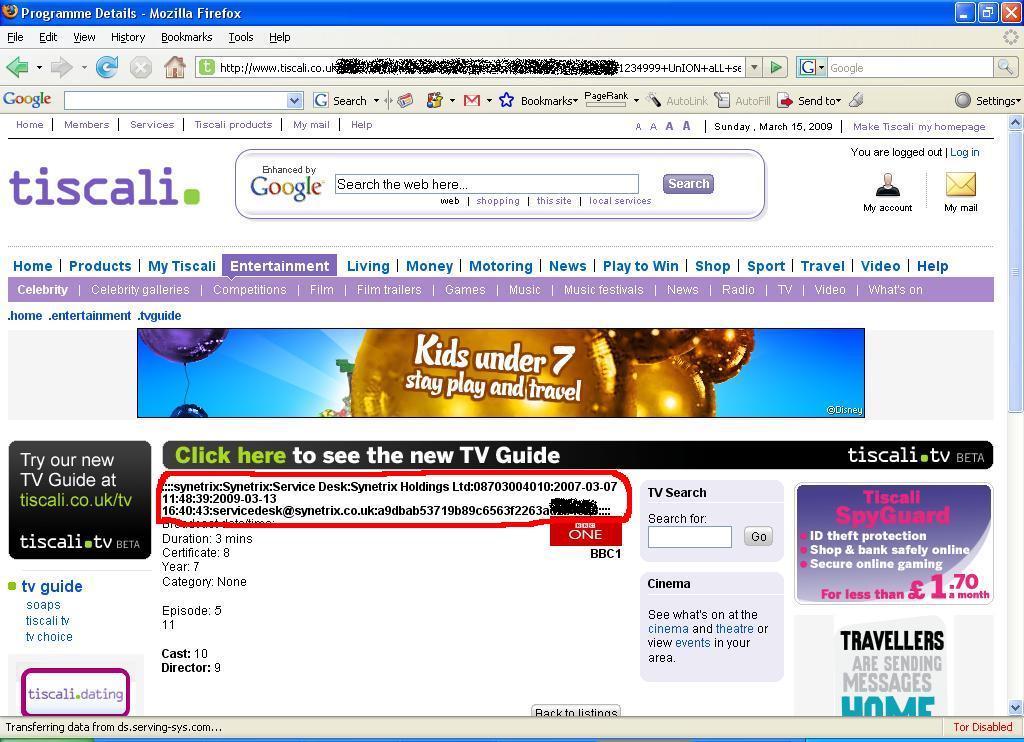Click the Google toolbar Search button
This screenshot has width=1024, height=742.
[x=341, y=101]
